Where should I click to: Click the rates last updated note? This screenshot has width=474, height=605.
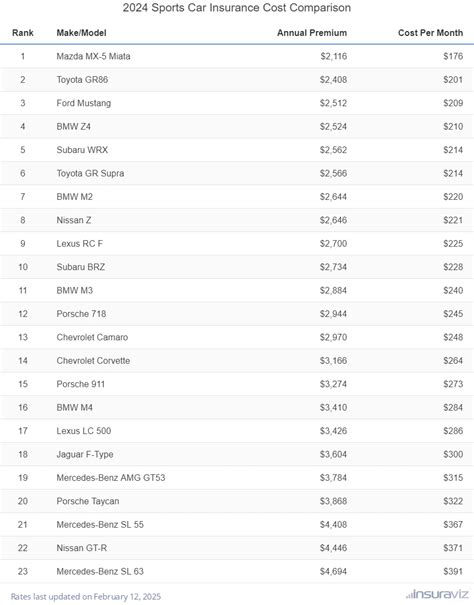(x=86, y=597)
